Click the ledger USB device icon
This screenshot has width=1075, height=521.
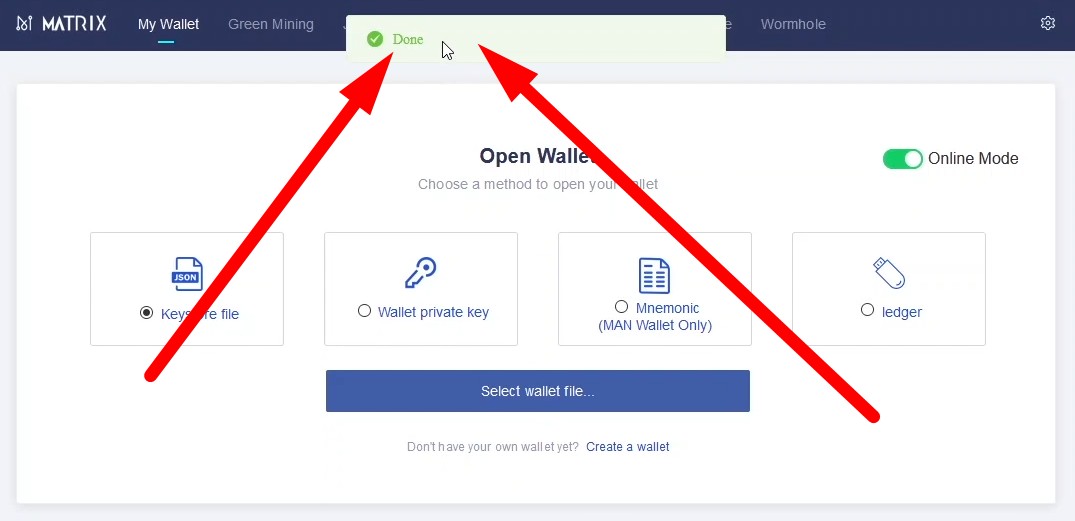[x=889, y=273]
